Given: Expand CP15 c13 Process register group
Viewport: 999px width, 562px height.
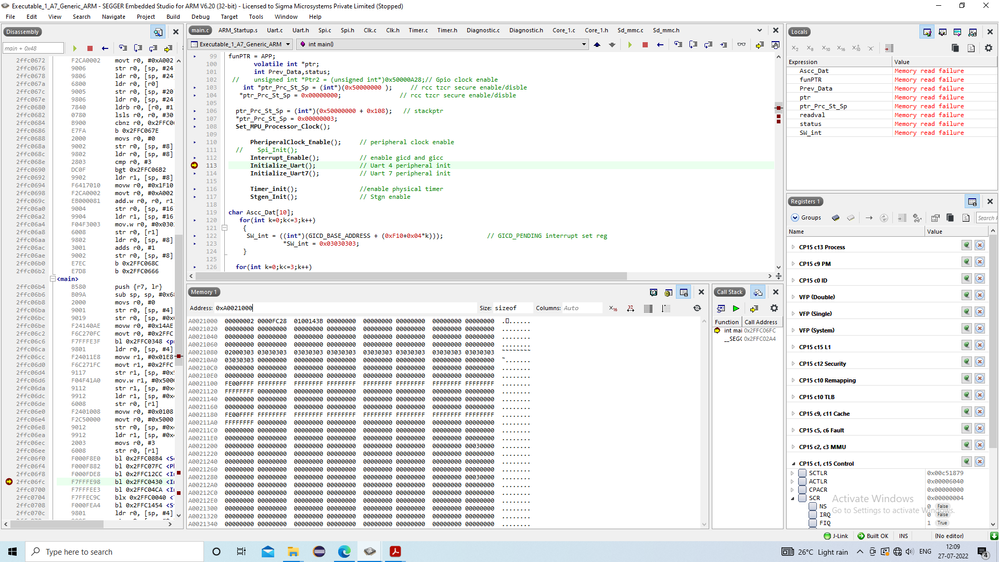Looking at the screenshot, I should tap(793, 247).
